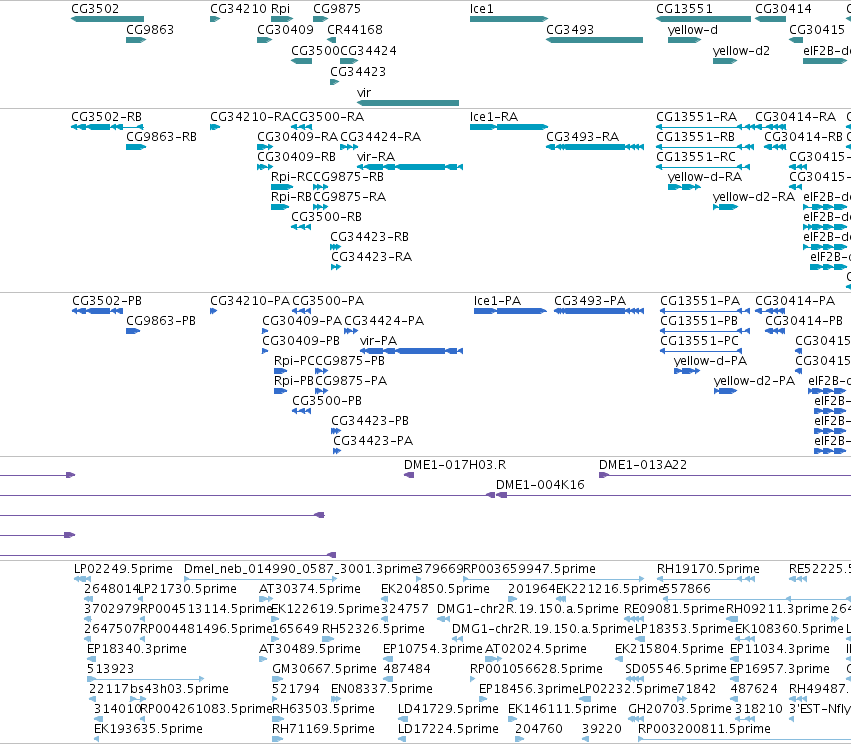
Task: Click the AT02024.5prime EST label
Action: pyautogui.click(x=536, y=650)
